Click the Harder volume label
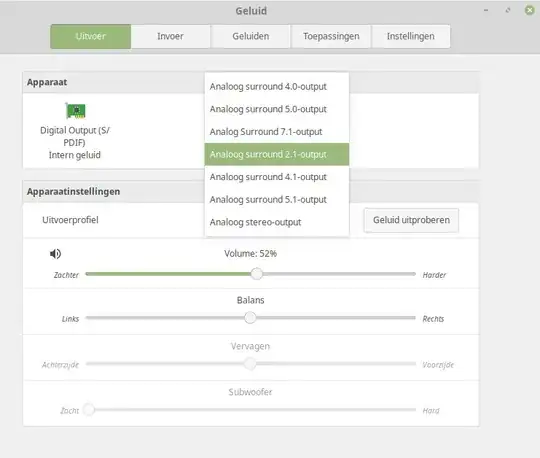Screen dimensions: 540x458 [434, 275]
